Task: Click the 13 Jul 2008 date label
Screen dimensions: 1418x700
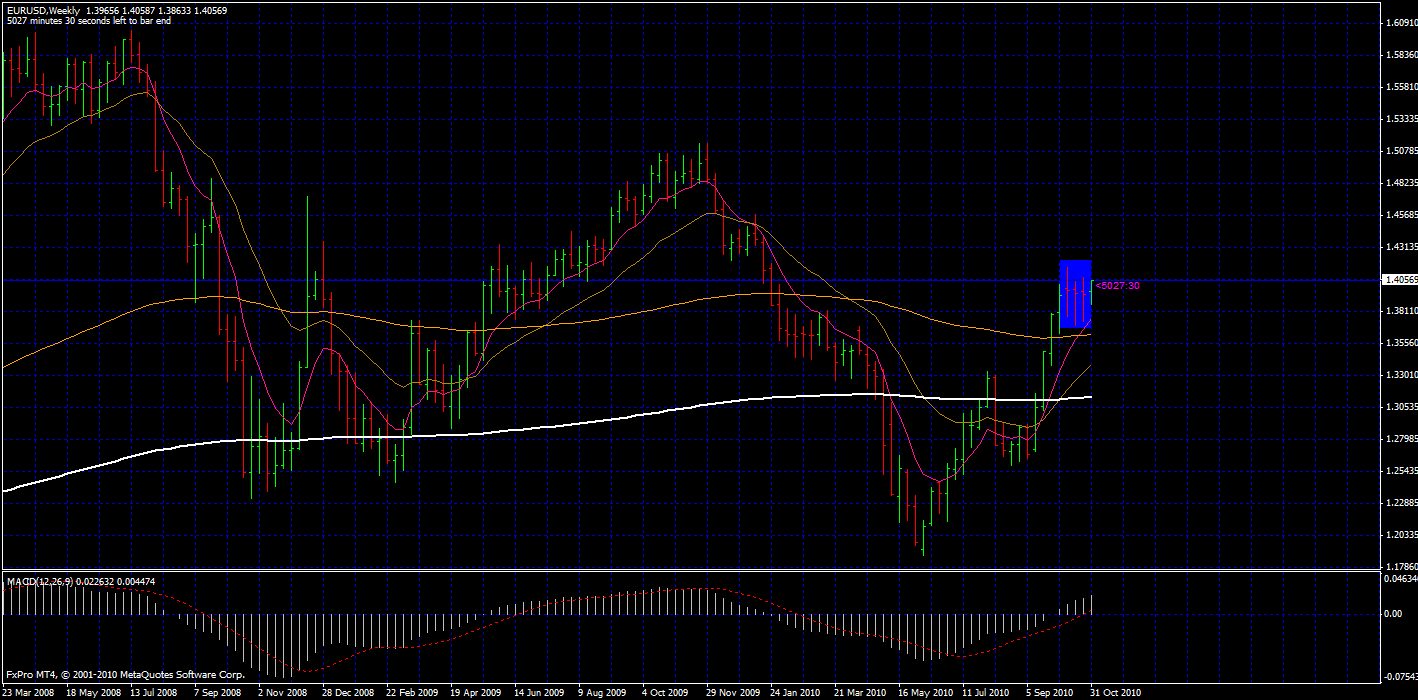Action: click(155, 692)
